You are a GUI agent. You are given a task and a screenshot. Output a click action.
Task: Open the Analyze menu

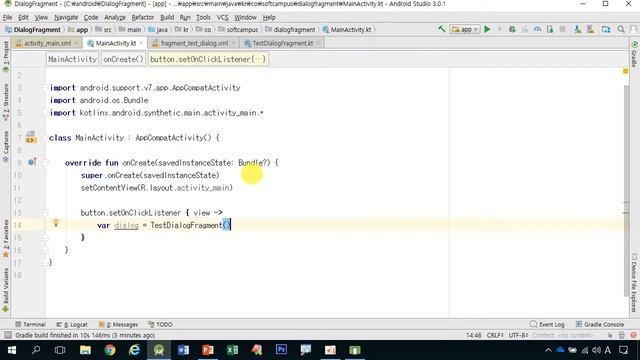(x=115, y=18)
